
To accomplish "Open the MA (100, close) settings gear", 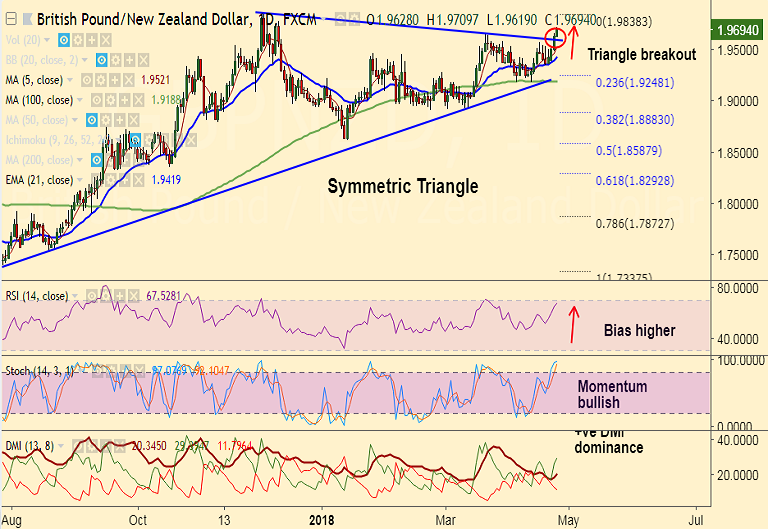I will click(111, 100).
